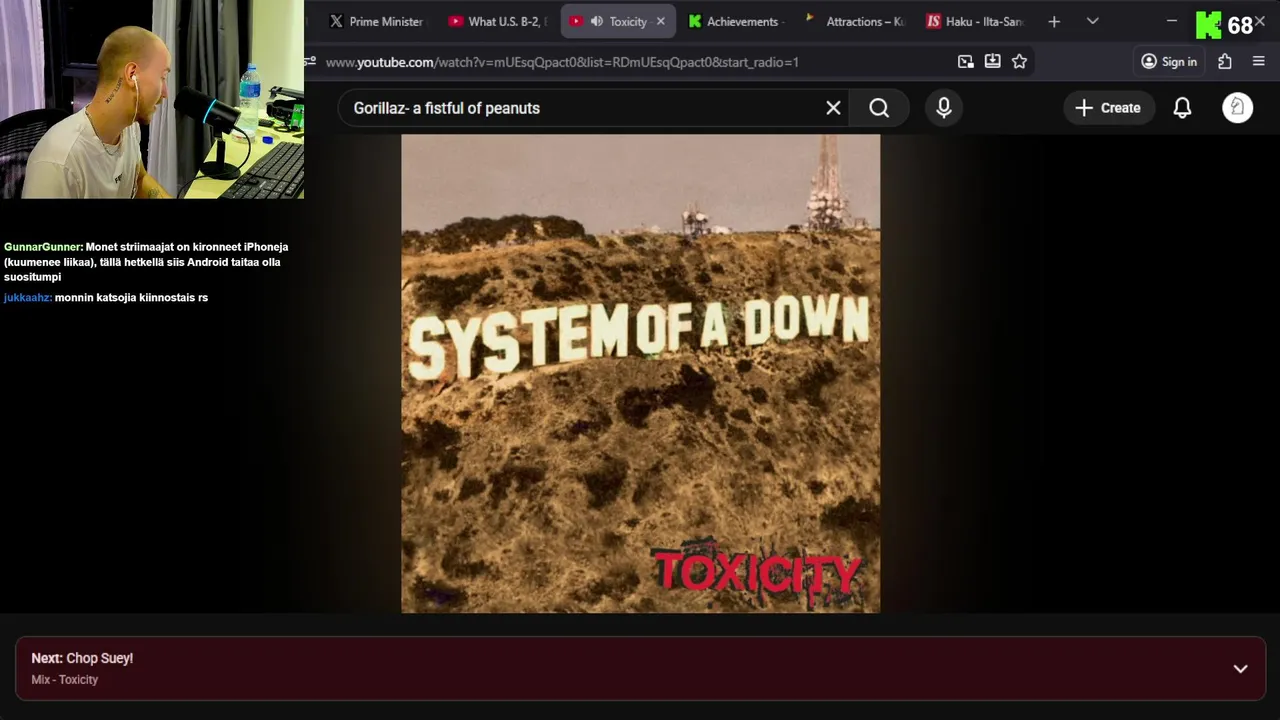Click the YouTube Create button

[x=1109, y=108]
